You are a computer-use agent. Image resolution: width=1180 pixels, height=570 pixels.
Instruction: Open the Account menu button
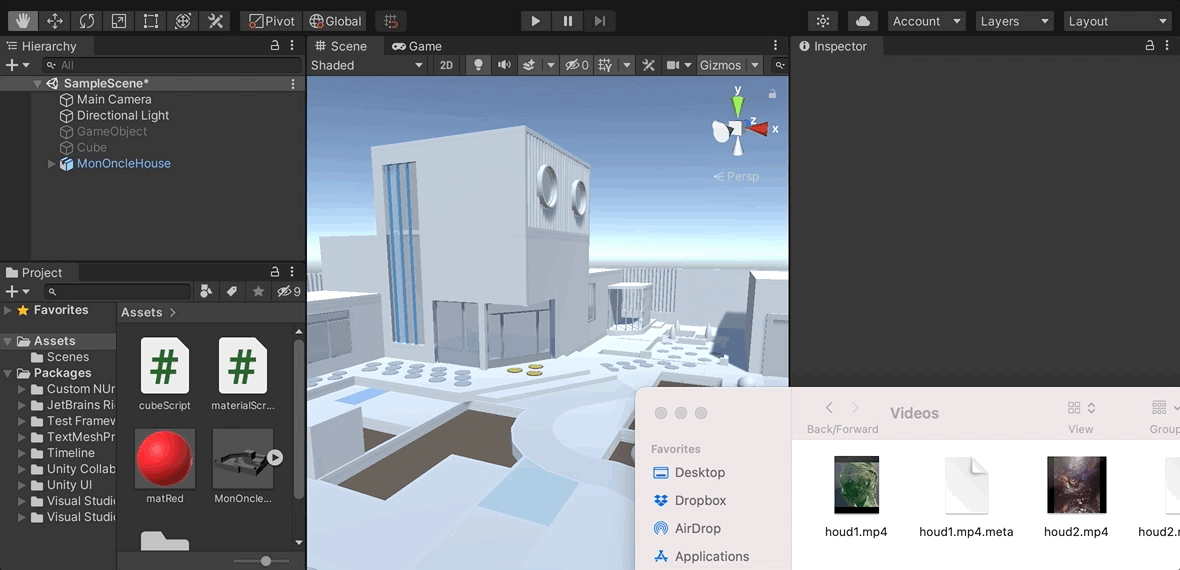point(927,21)
